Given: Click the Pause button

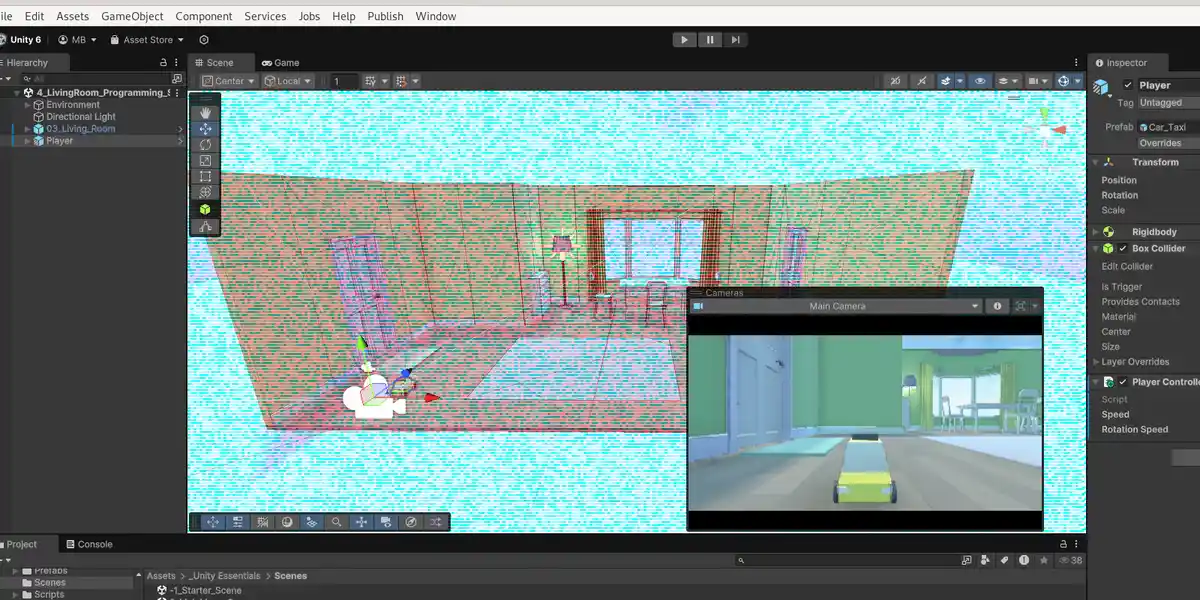Looking at the screenshot, I should click(x=710, y=40).
